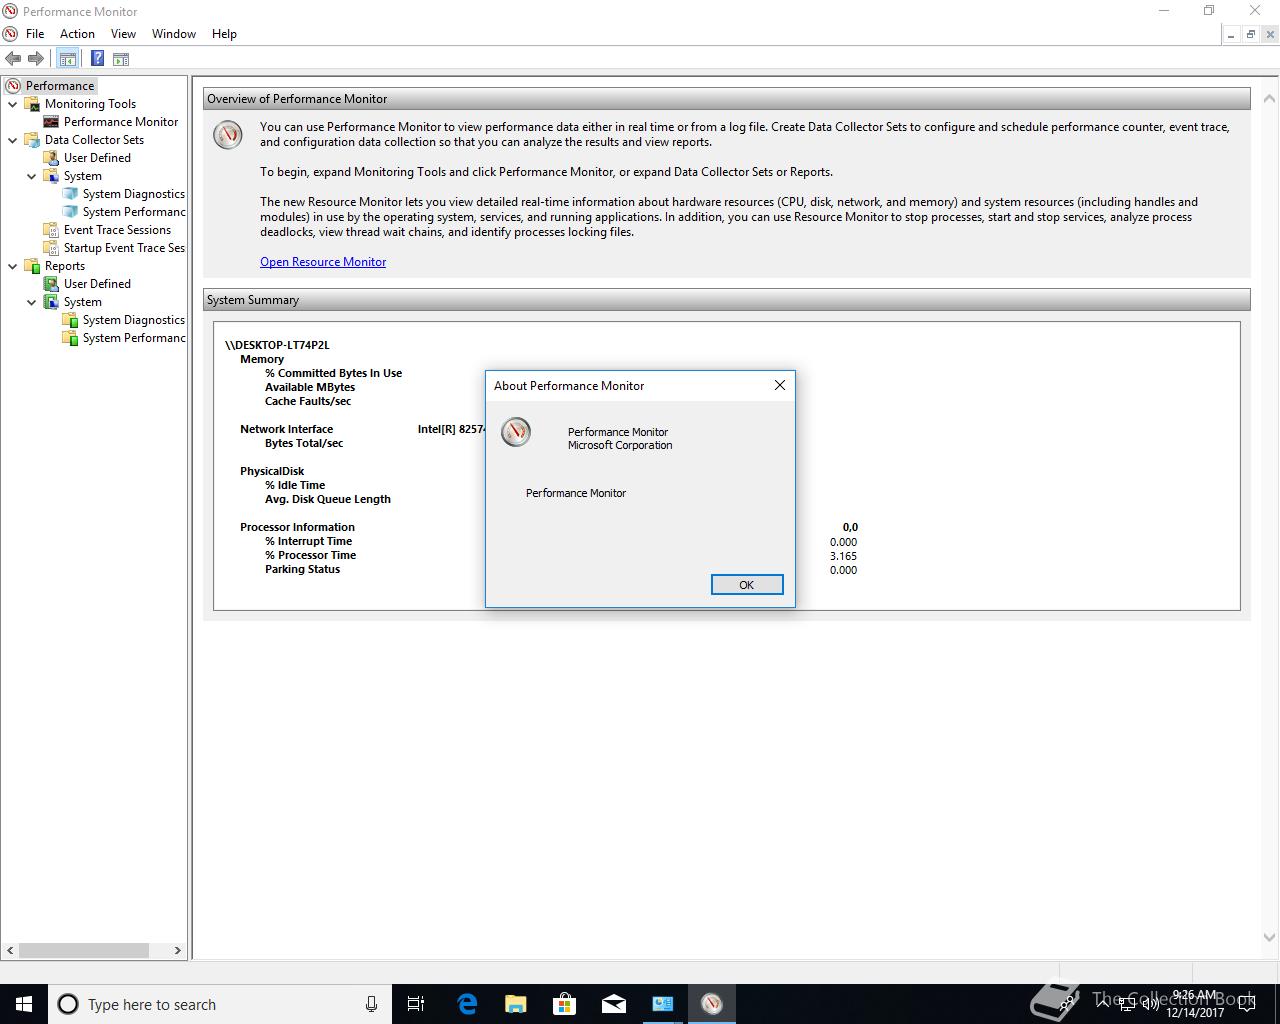1280x1024 pixels.
Task: Collapse the Reports tree node
Action: 13,266
